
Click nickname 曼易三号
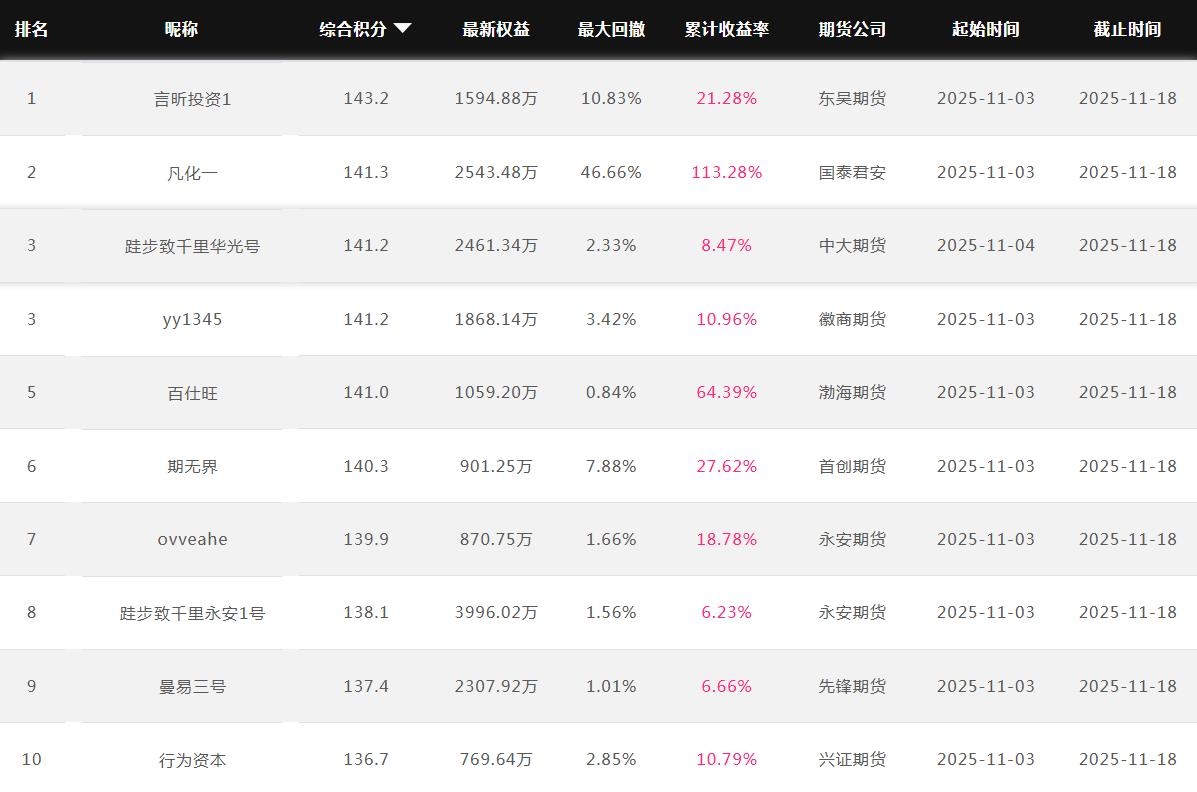(x=192, y=686)
